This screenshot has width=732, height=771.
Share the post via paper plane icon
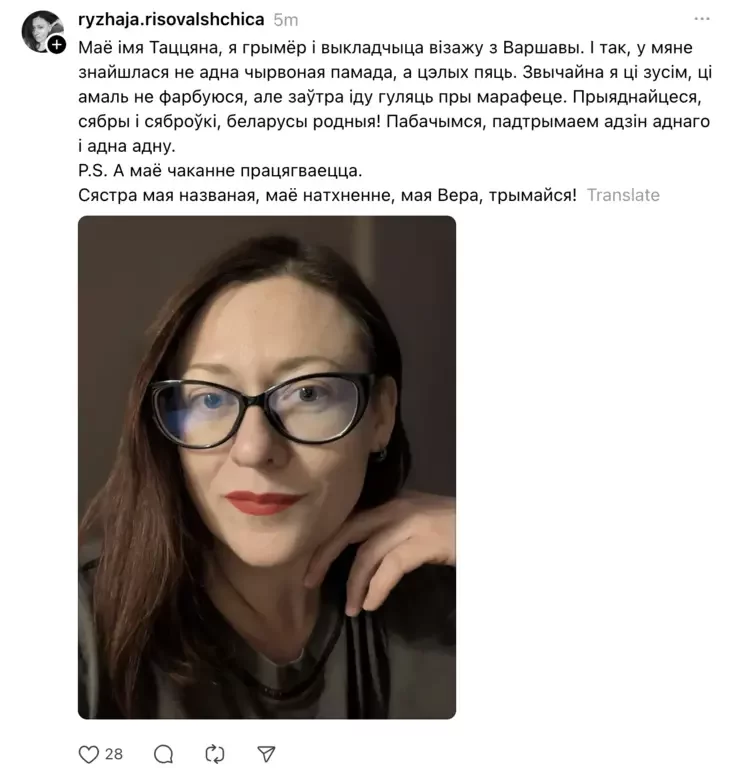pos(266,754)
